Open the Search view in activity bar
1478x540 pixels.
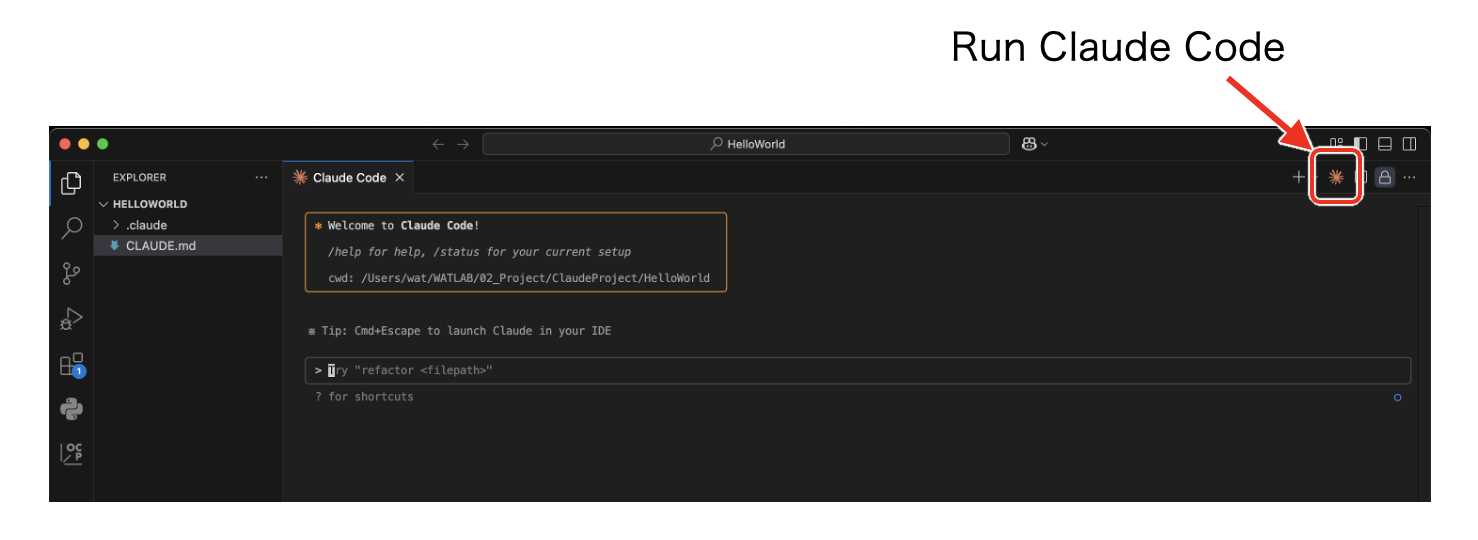(71, 228)
